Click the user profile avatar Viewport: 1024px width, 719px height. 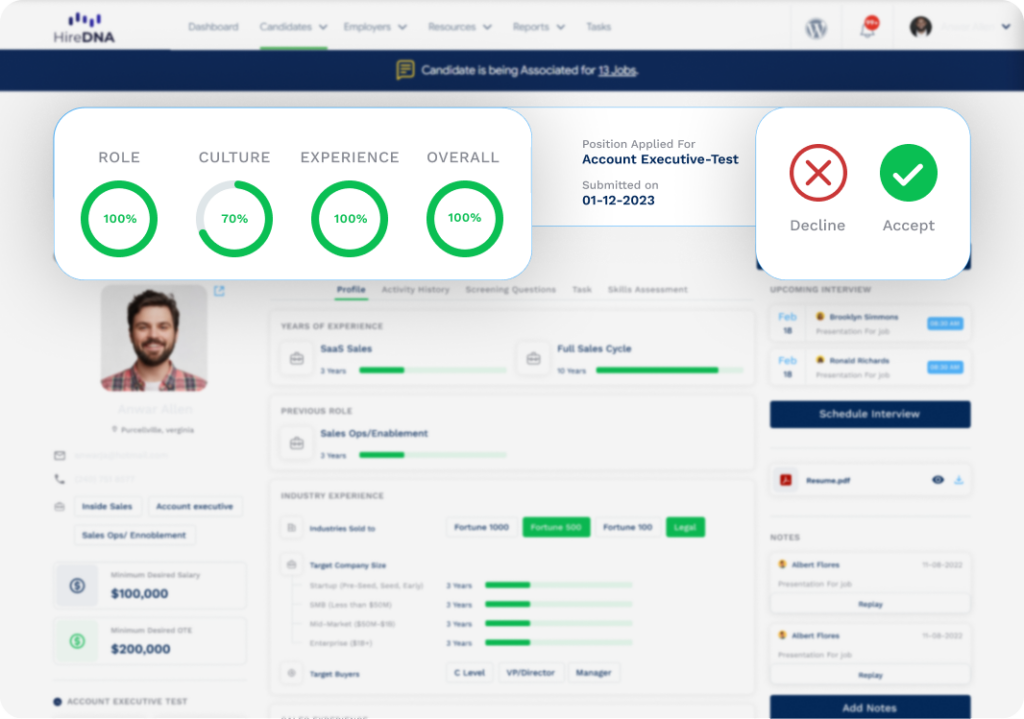point(921,27)
